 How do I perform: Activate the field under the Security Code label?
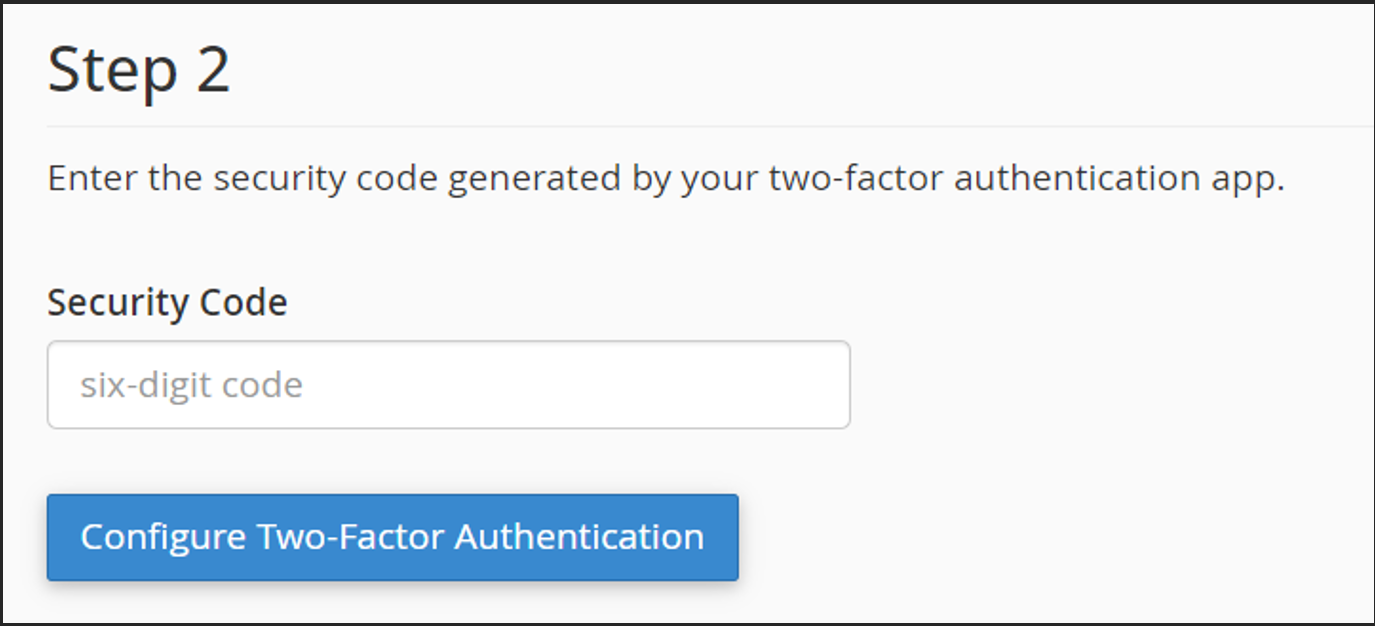click(x=448, y=385)
